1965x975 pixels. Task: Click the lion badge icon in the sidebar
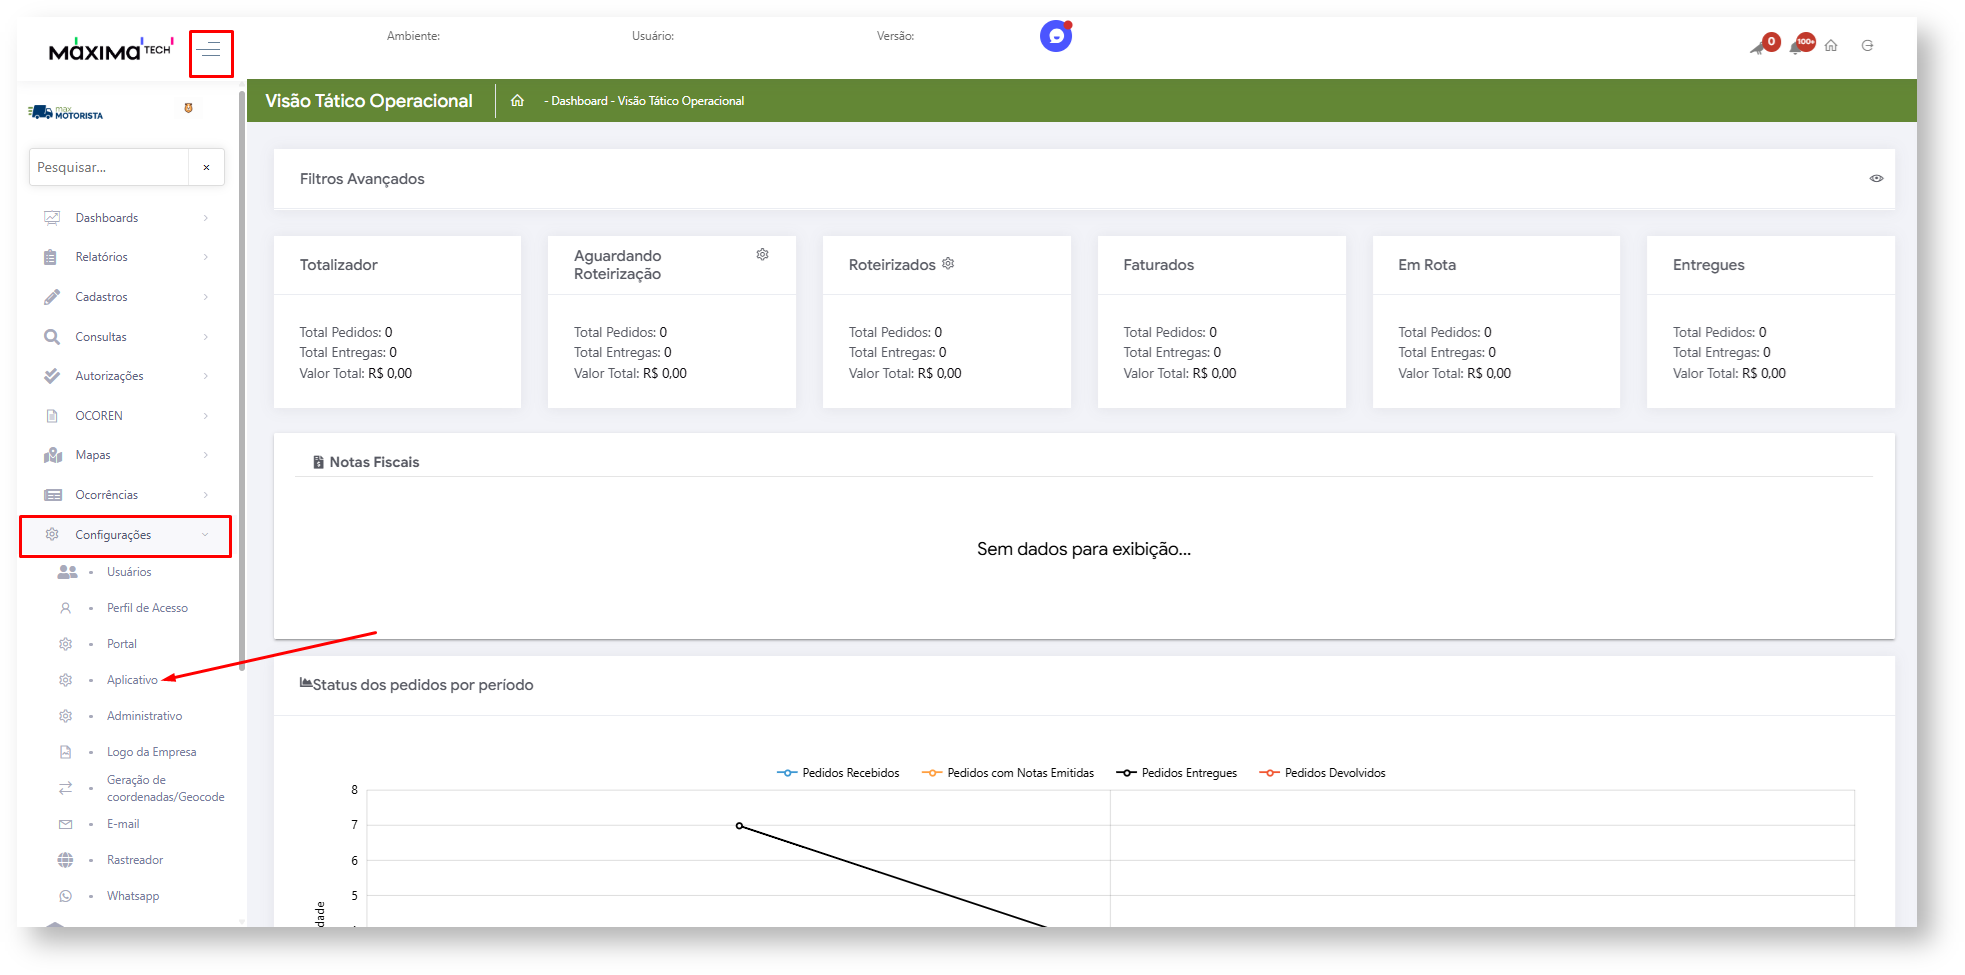click(x=188, y=108)
